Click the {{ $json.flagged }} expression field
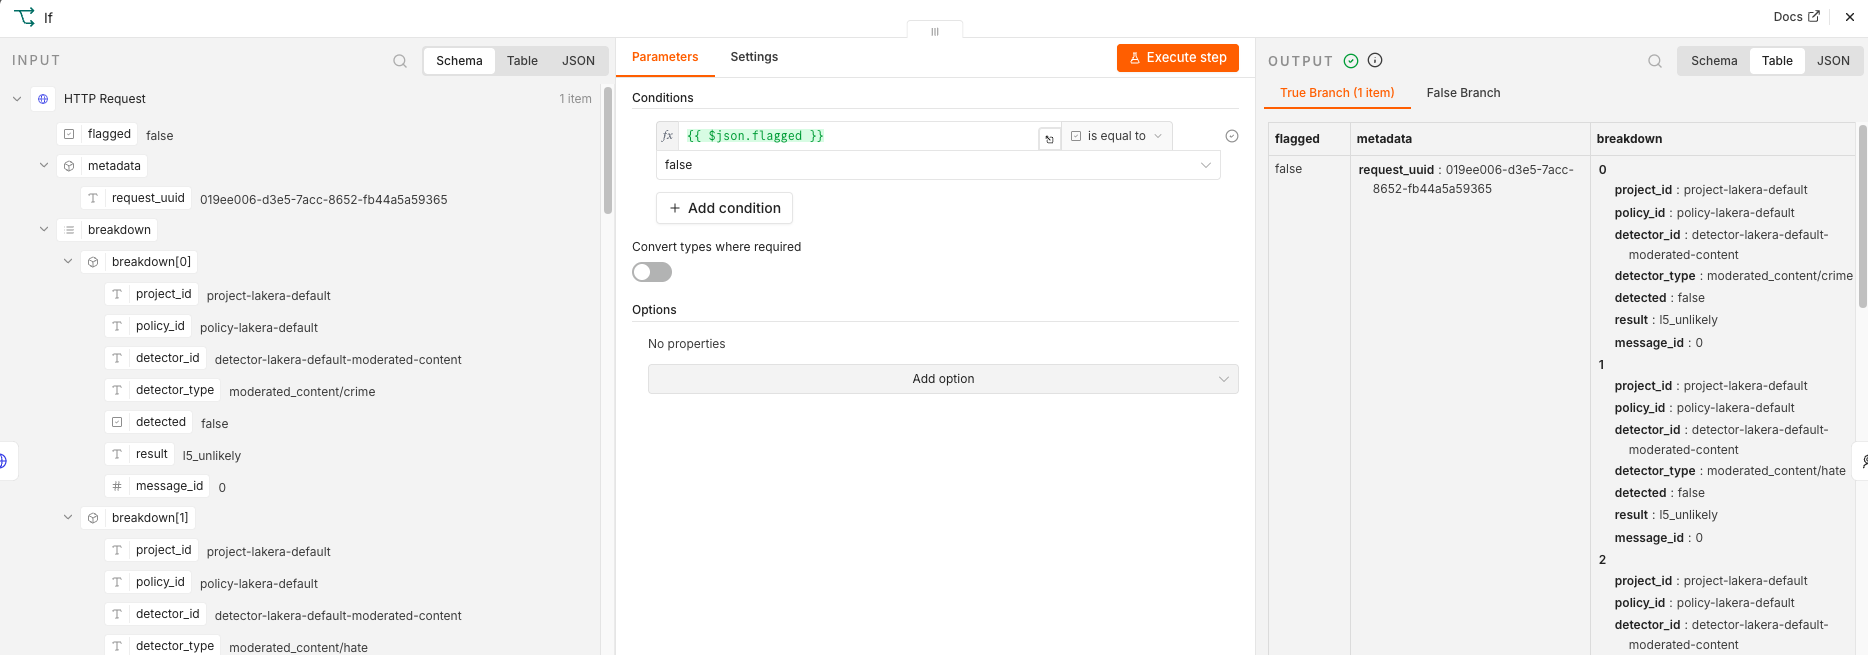The height and width of the screenshot is (655, 1868). coord(858,136)
